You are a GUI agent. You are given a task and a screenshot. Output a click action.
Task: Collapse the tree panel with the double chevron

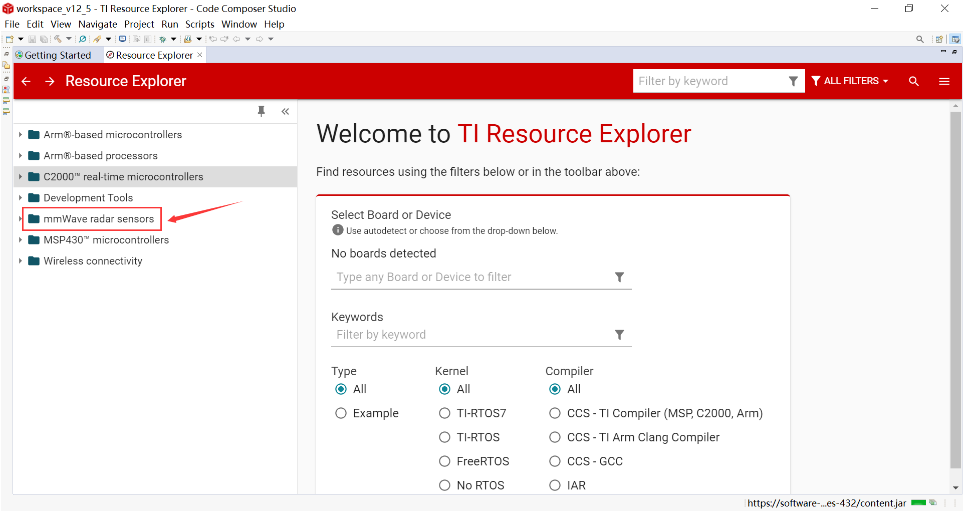(x=285, y=111)
